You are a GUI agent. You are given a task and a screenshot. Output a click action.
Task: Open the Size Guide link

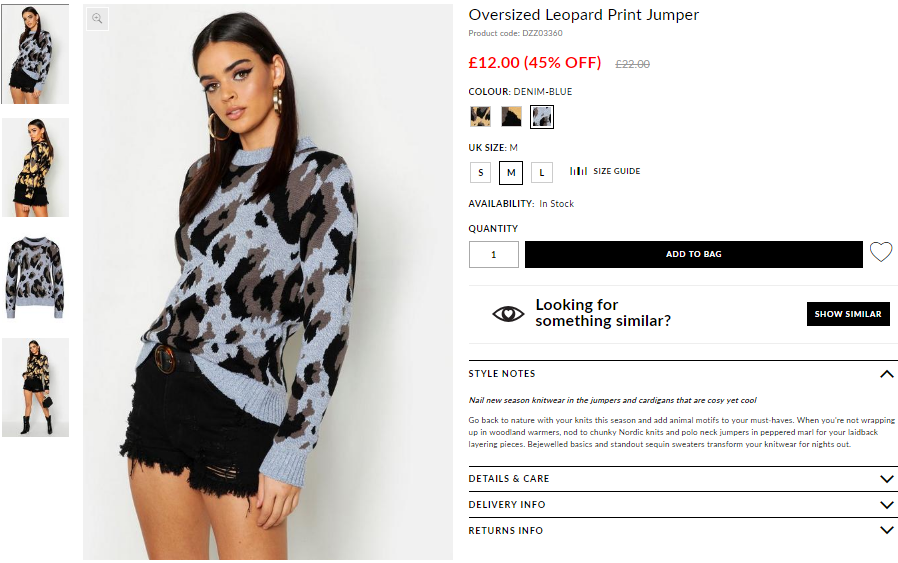(617, 171)
